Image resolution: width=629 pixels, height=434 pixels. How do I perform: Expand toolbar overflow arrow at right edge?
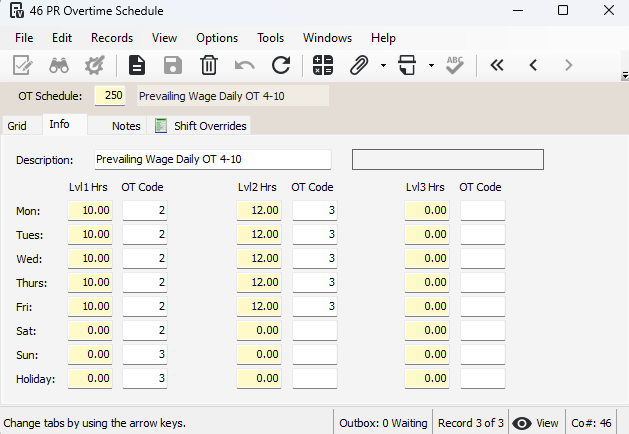coord(625,75)
